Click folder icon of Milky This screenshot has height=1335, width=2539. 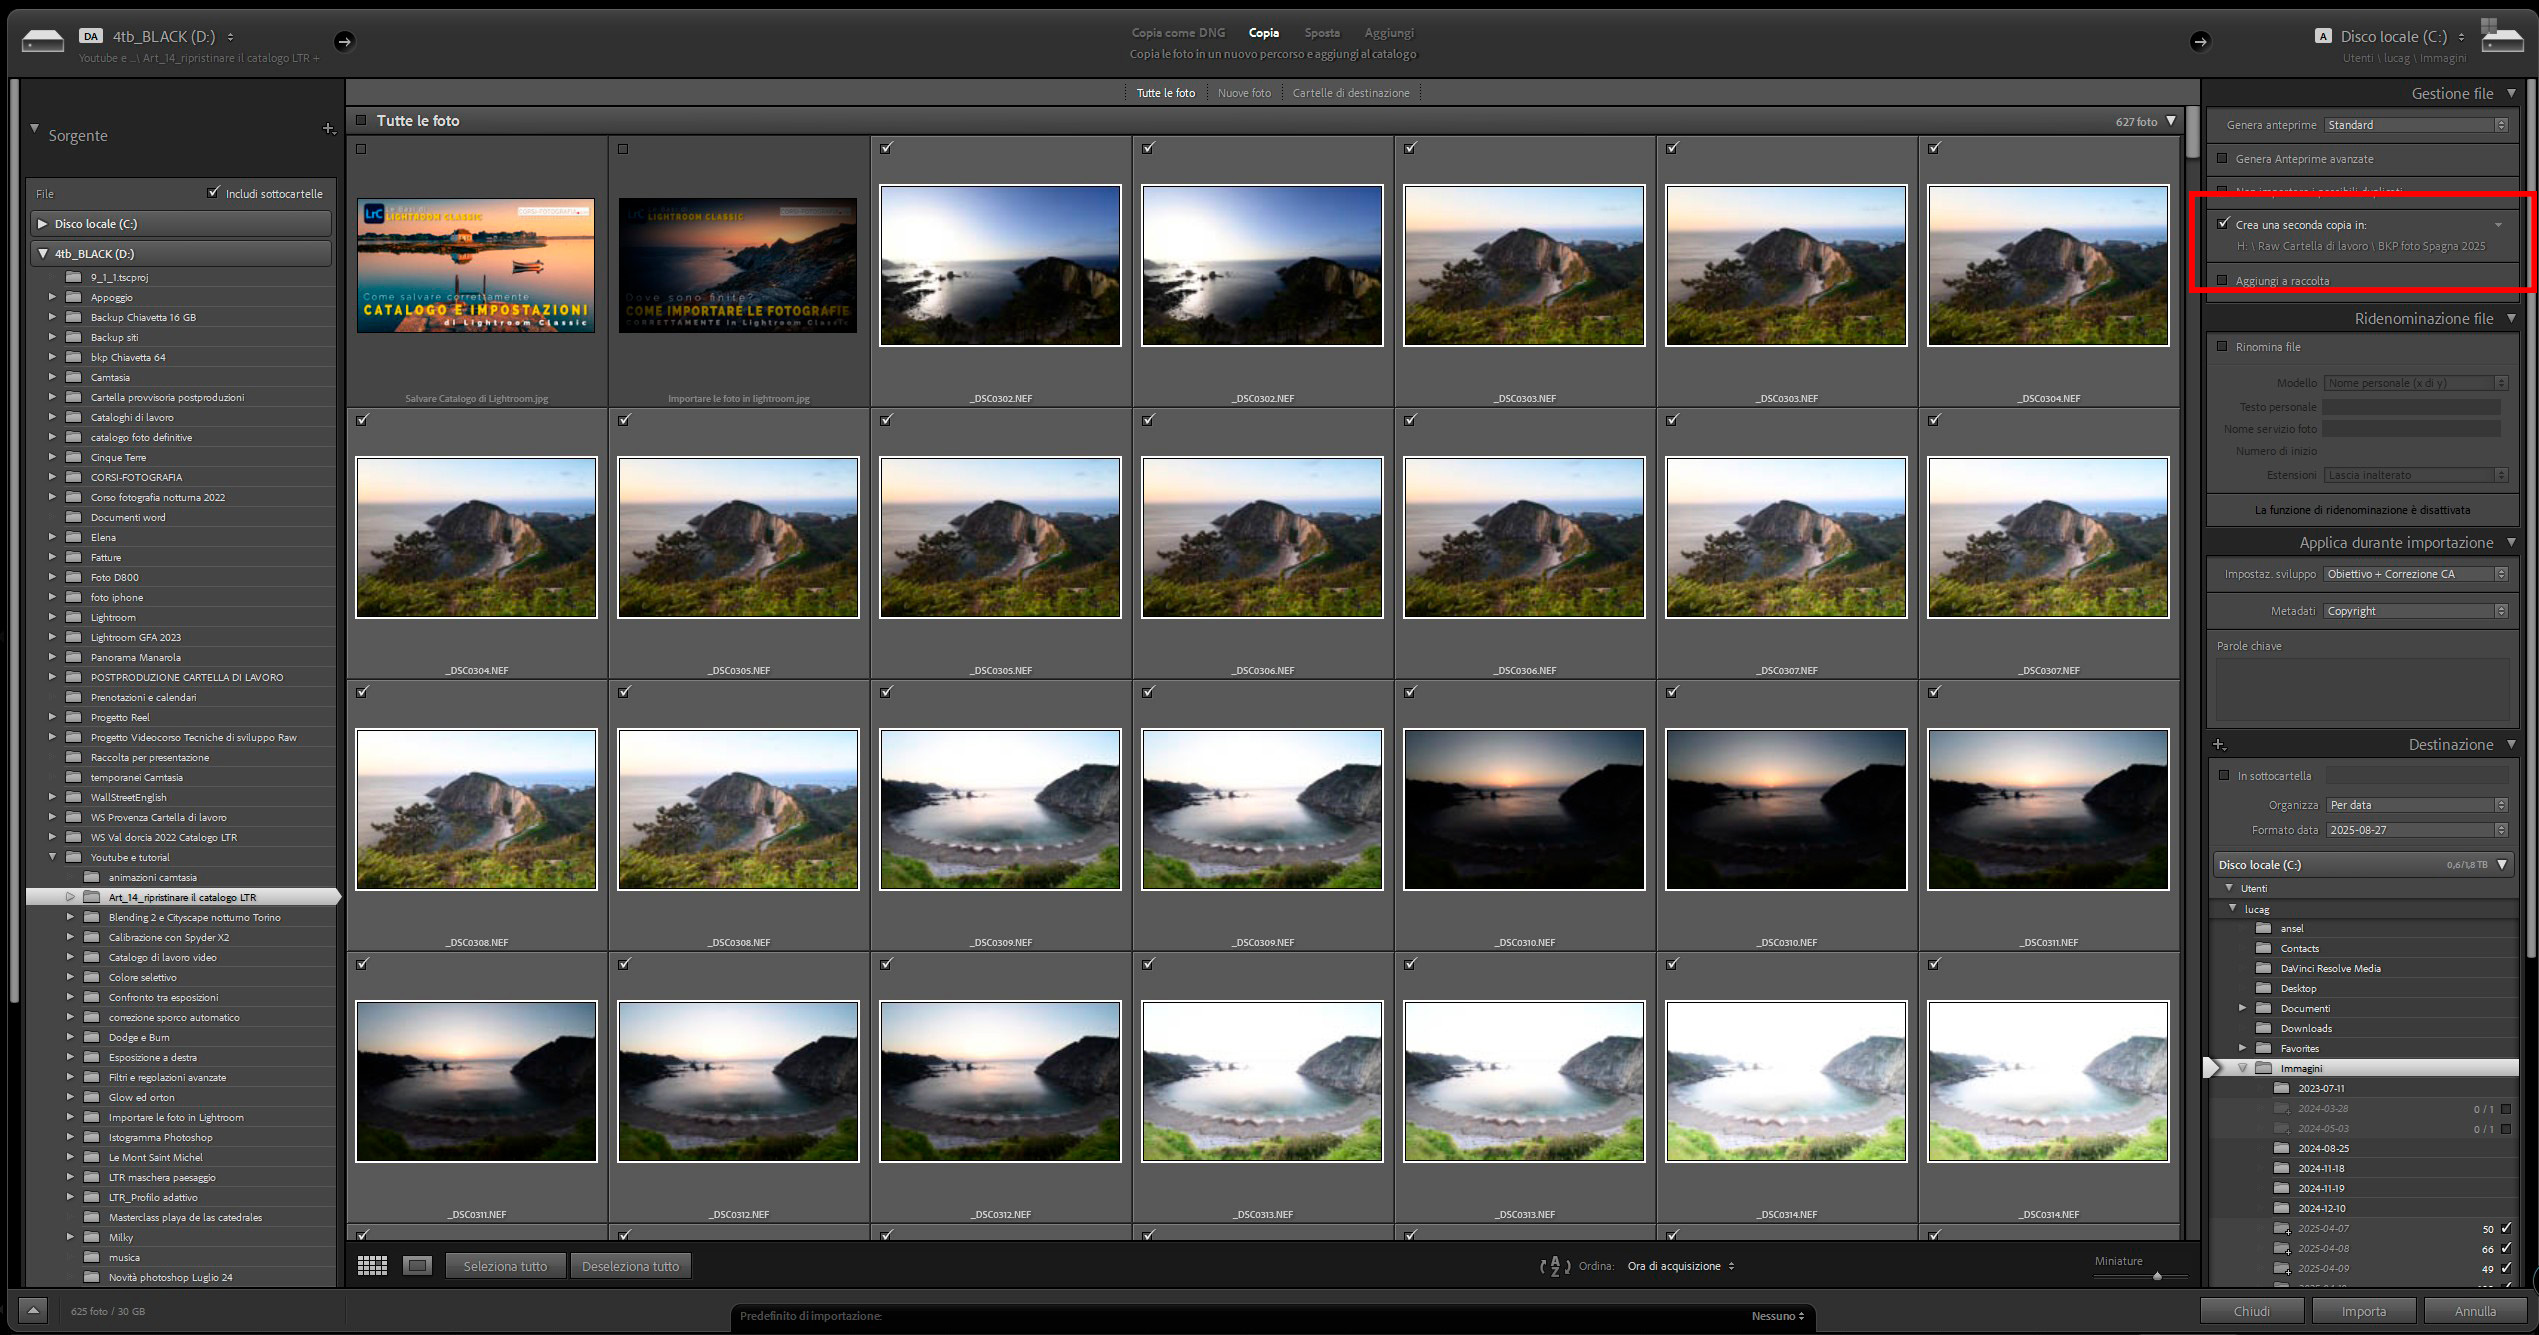point(91,1237)
